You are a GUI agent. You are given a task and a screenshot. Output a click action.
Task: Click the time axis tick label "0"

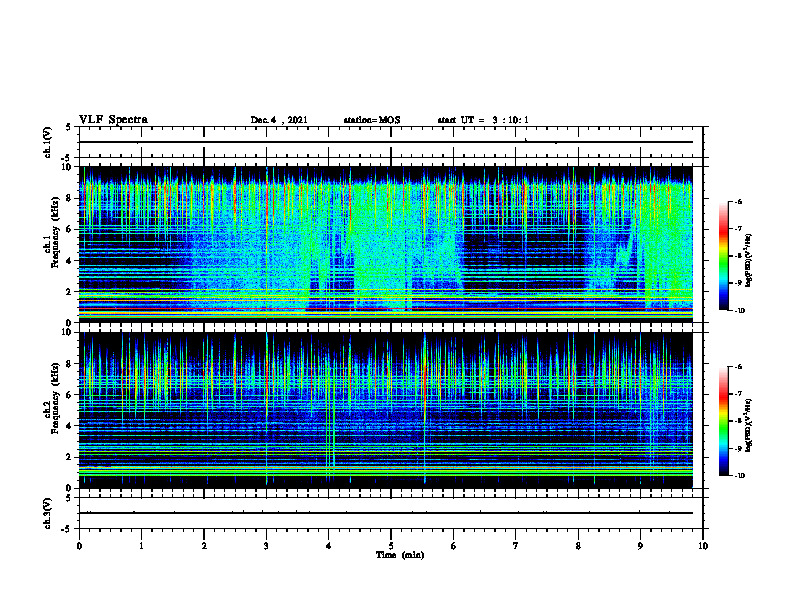tap(79, 546)
